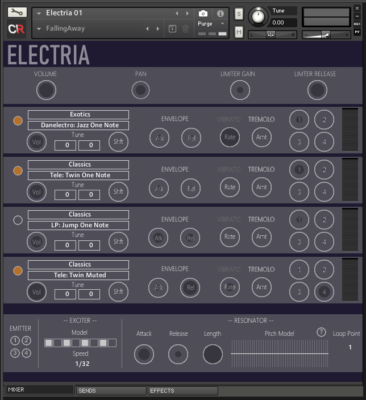Open the Tele: Twin Muted sample selector
Screen dimensions: 366x400
[78, 275]
